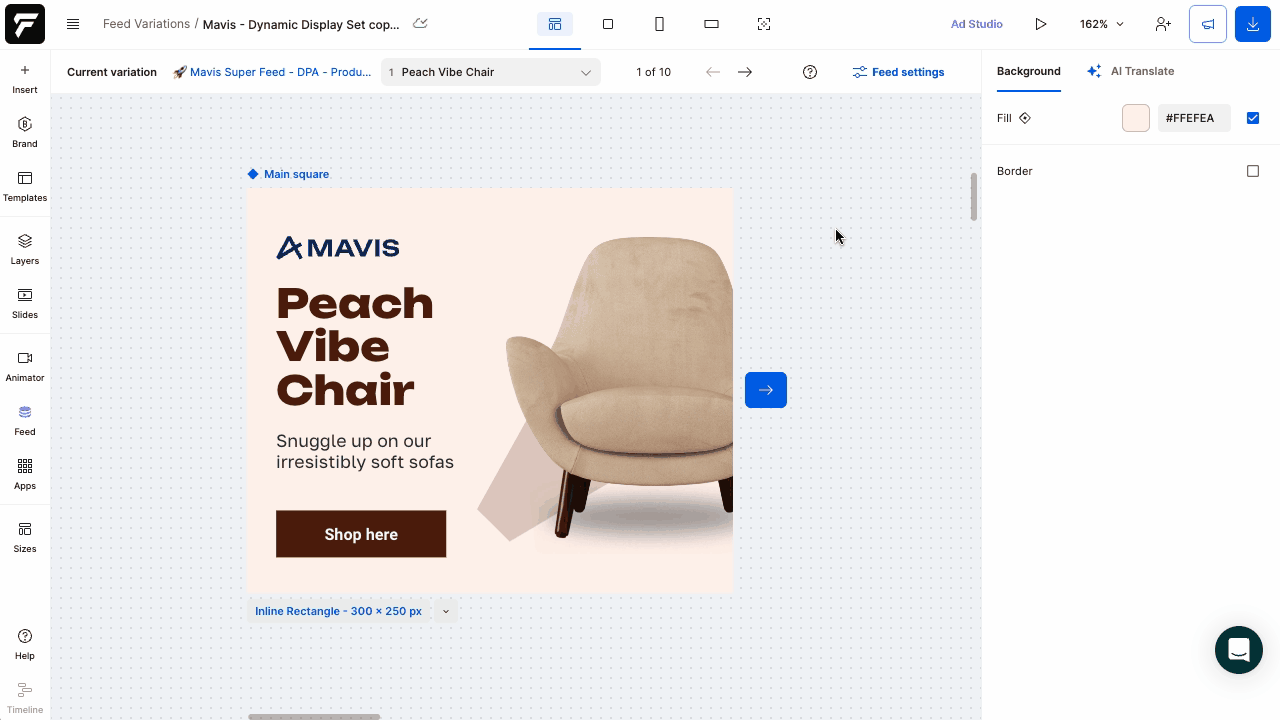Select the Snuggle up on our subtitle text

coord(365,451)
